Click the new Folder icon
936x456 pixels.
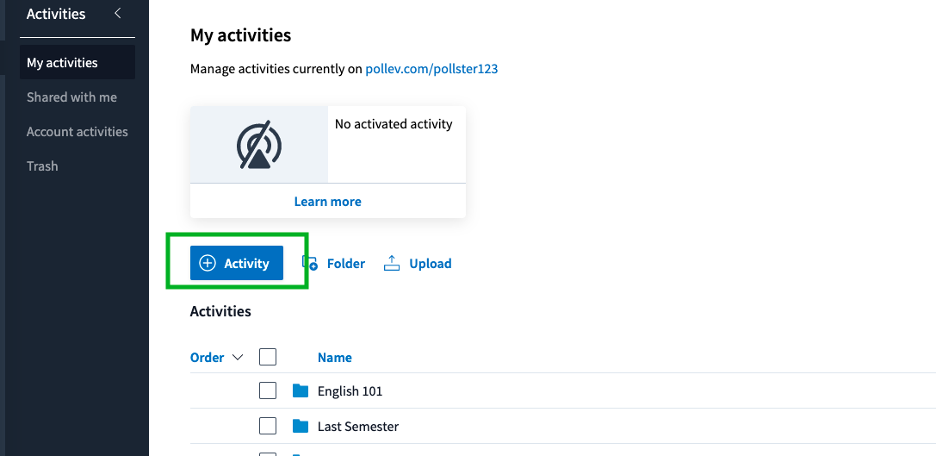[310, 263]
